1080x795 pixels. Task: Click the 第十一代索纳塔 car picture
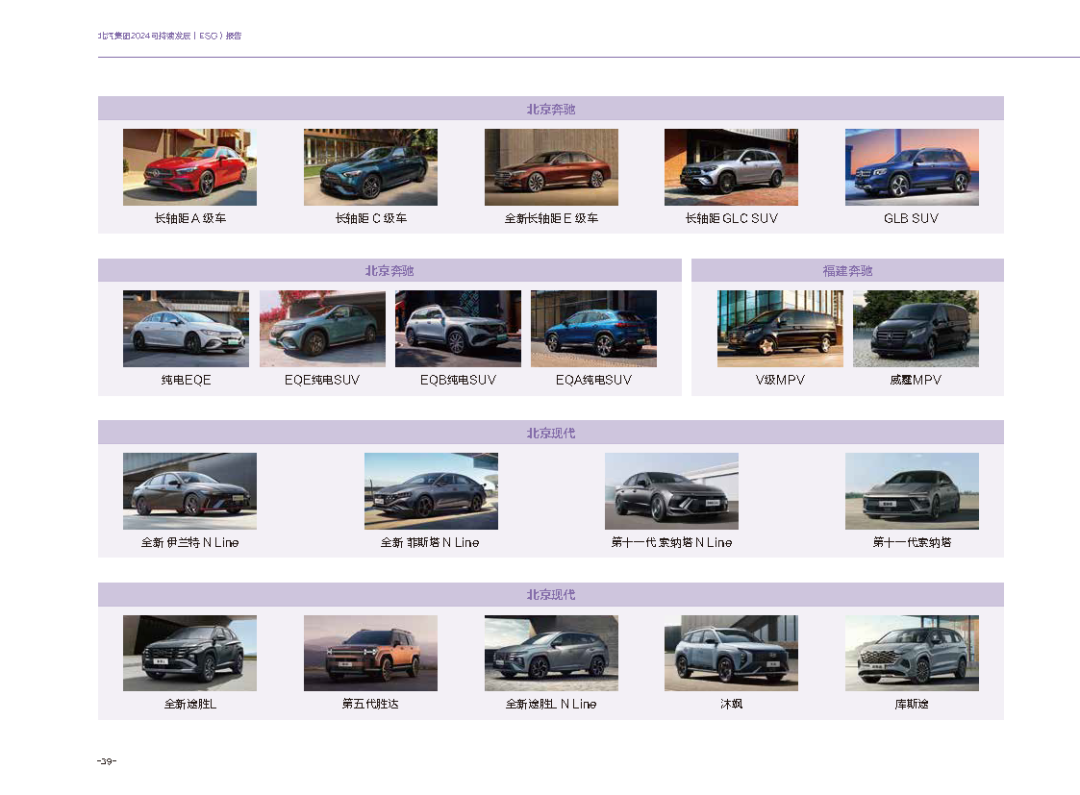[x=912, y=491]
